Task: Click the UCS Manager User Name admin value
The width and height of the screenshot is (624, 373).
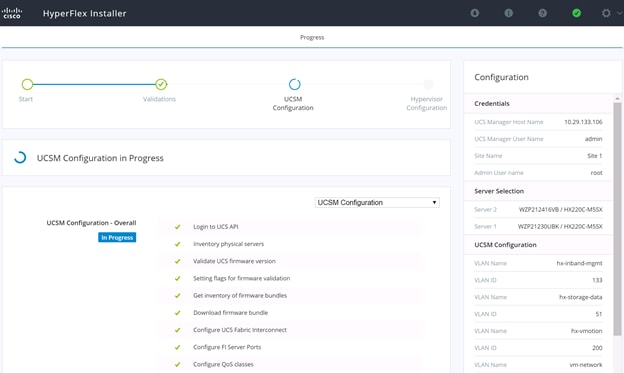Action: click(593, 139)
